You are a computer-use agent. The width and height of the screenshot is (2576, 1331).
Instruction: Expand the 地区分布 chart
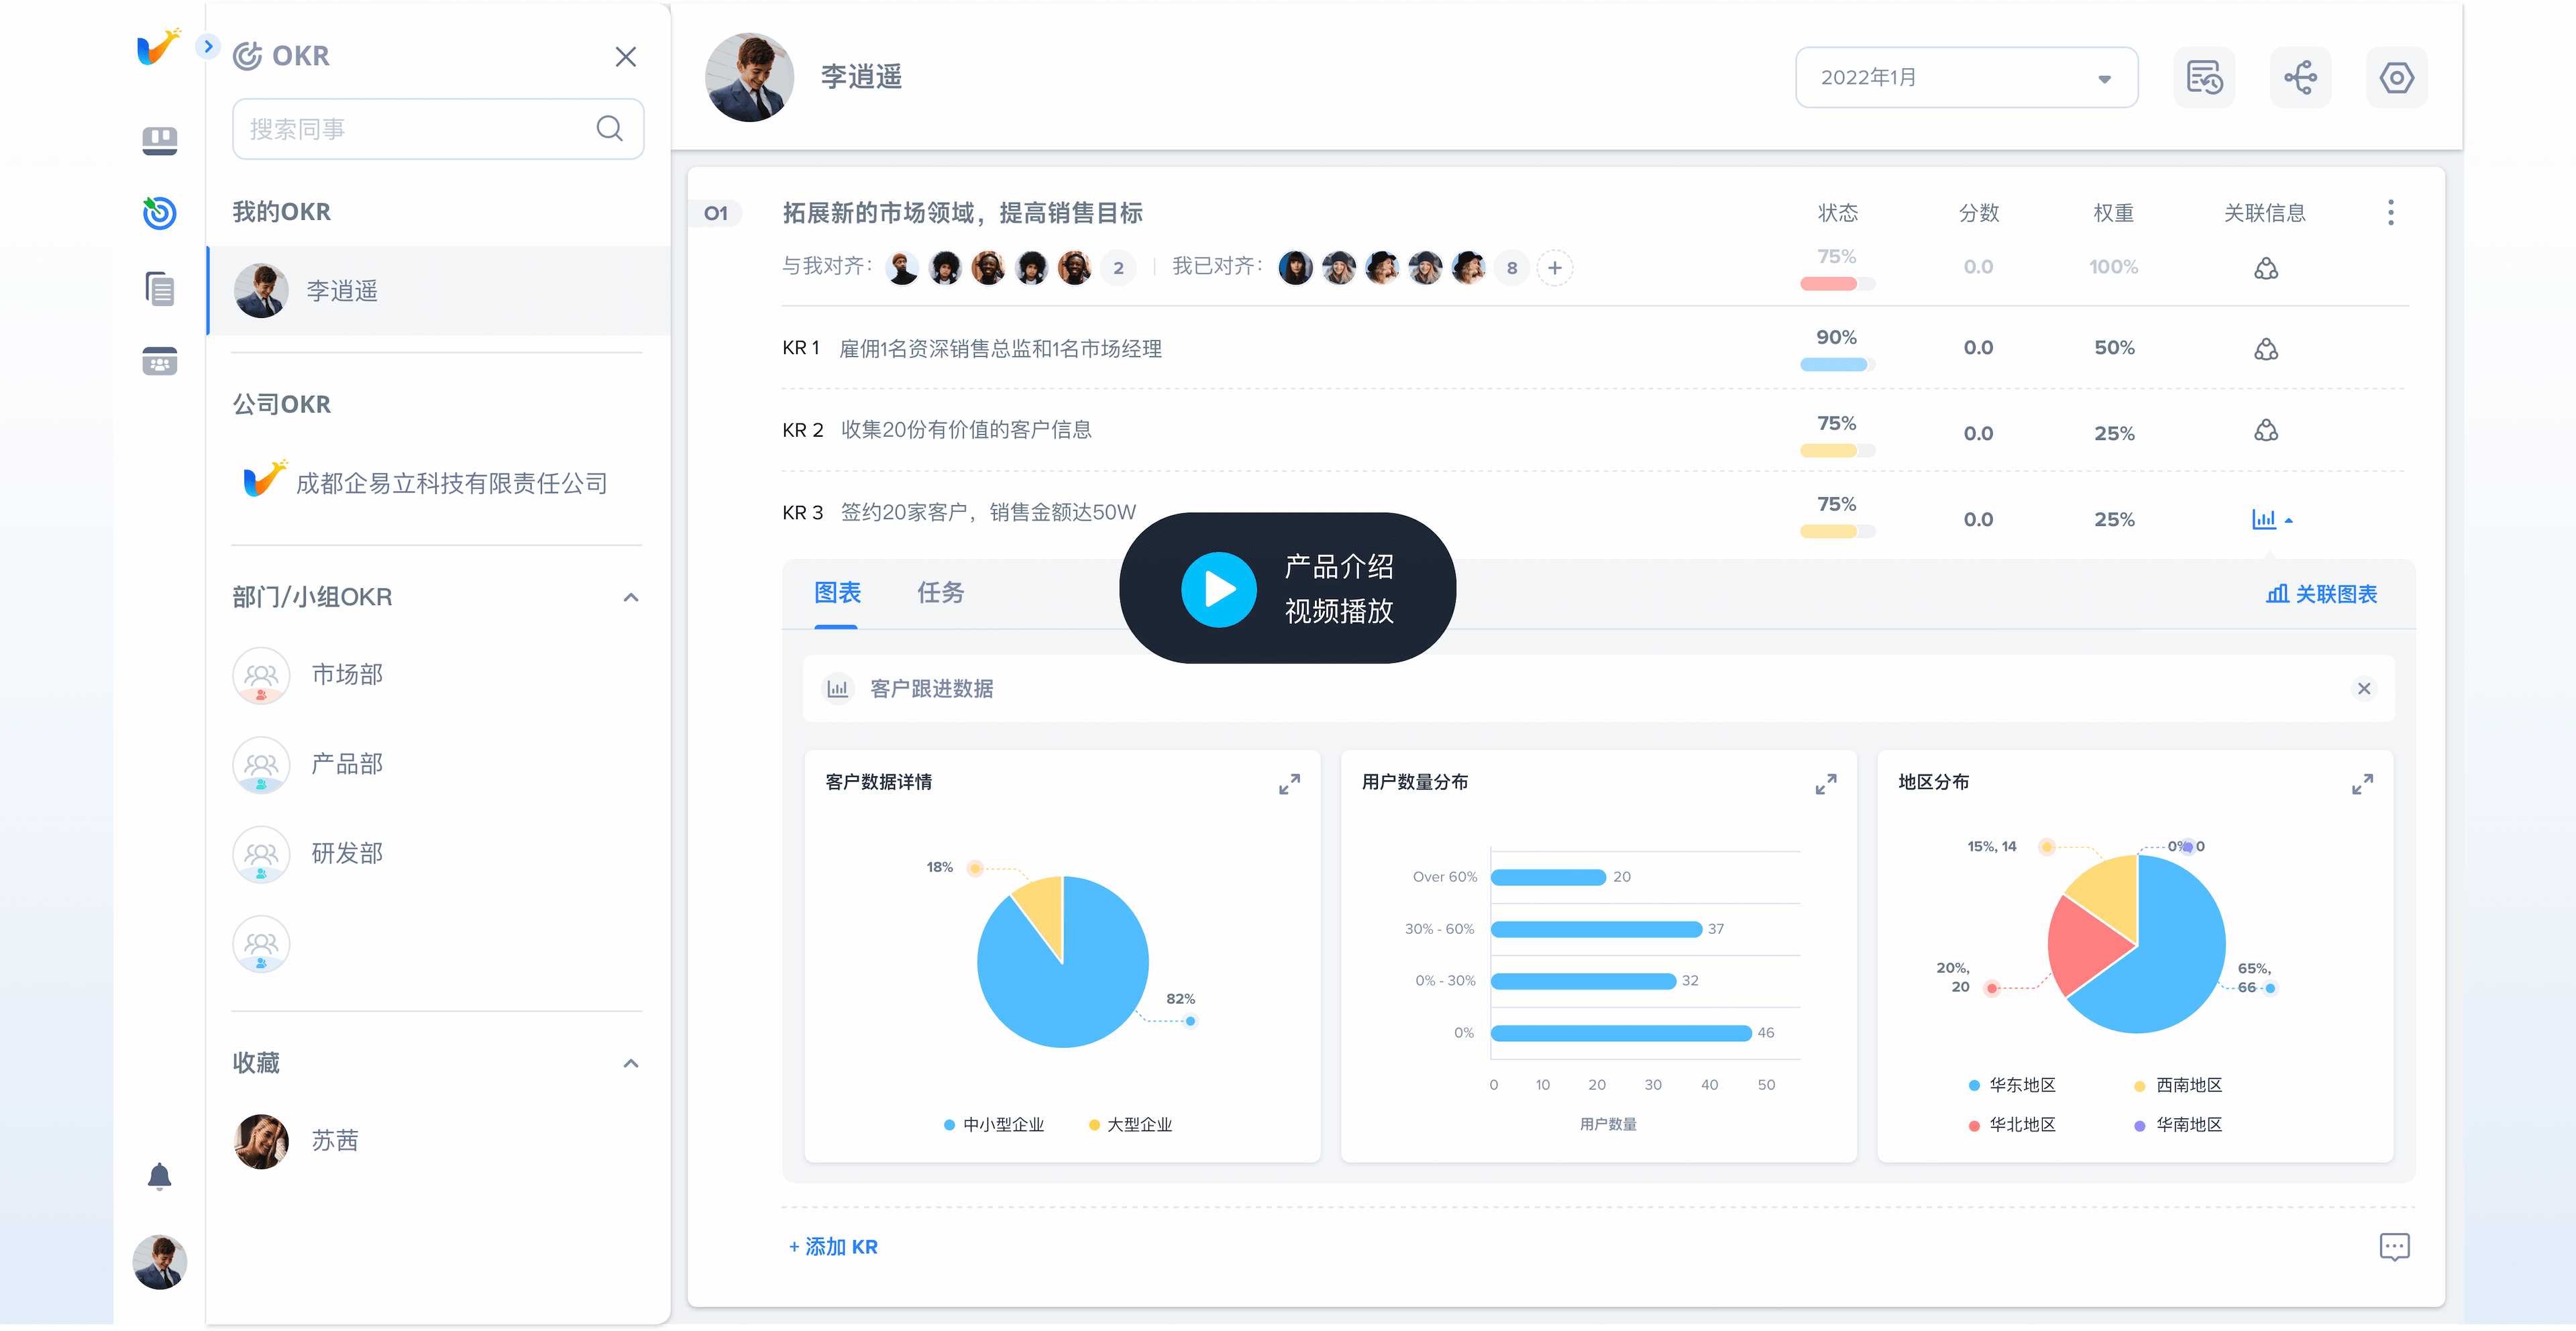click(x=2363, y=784)
